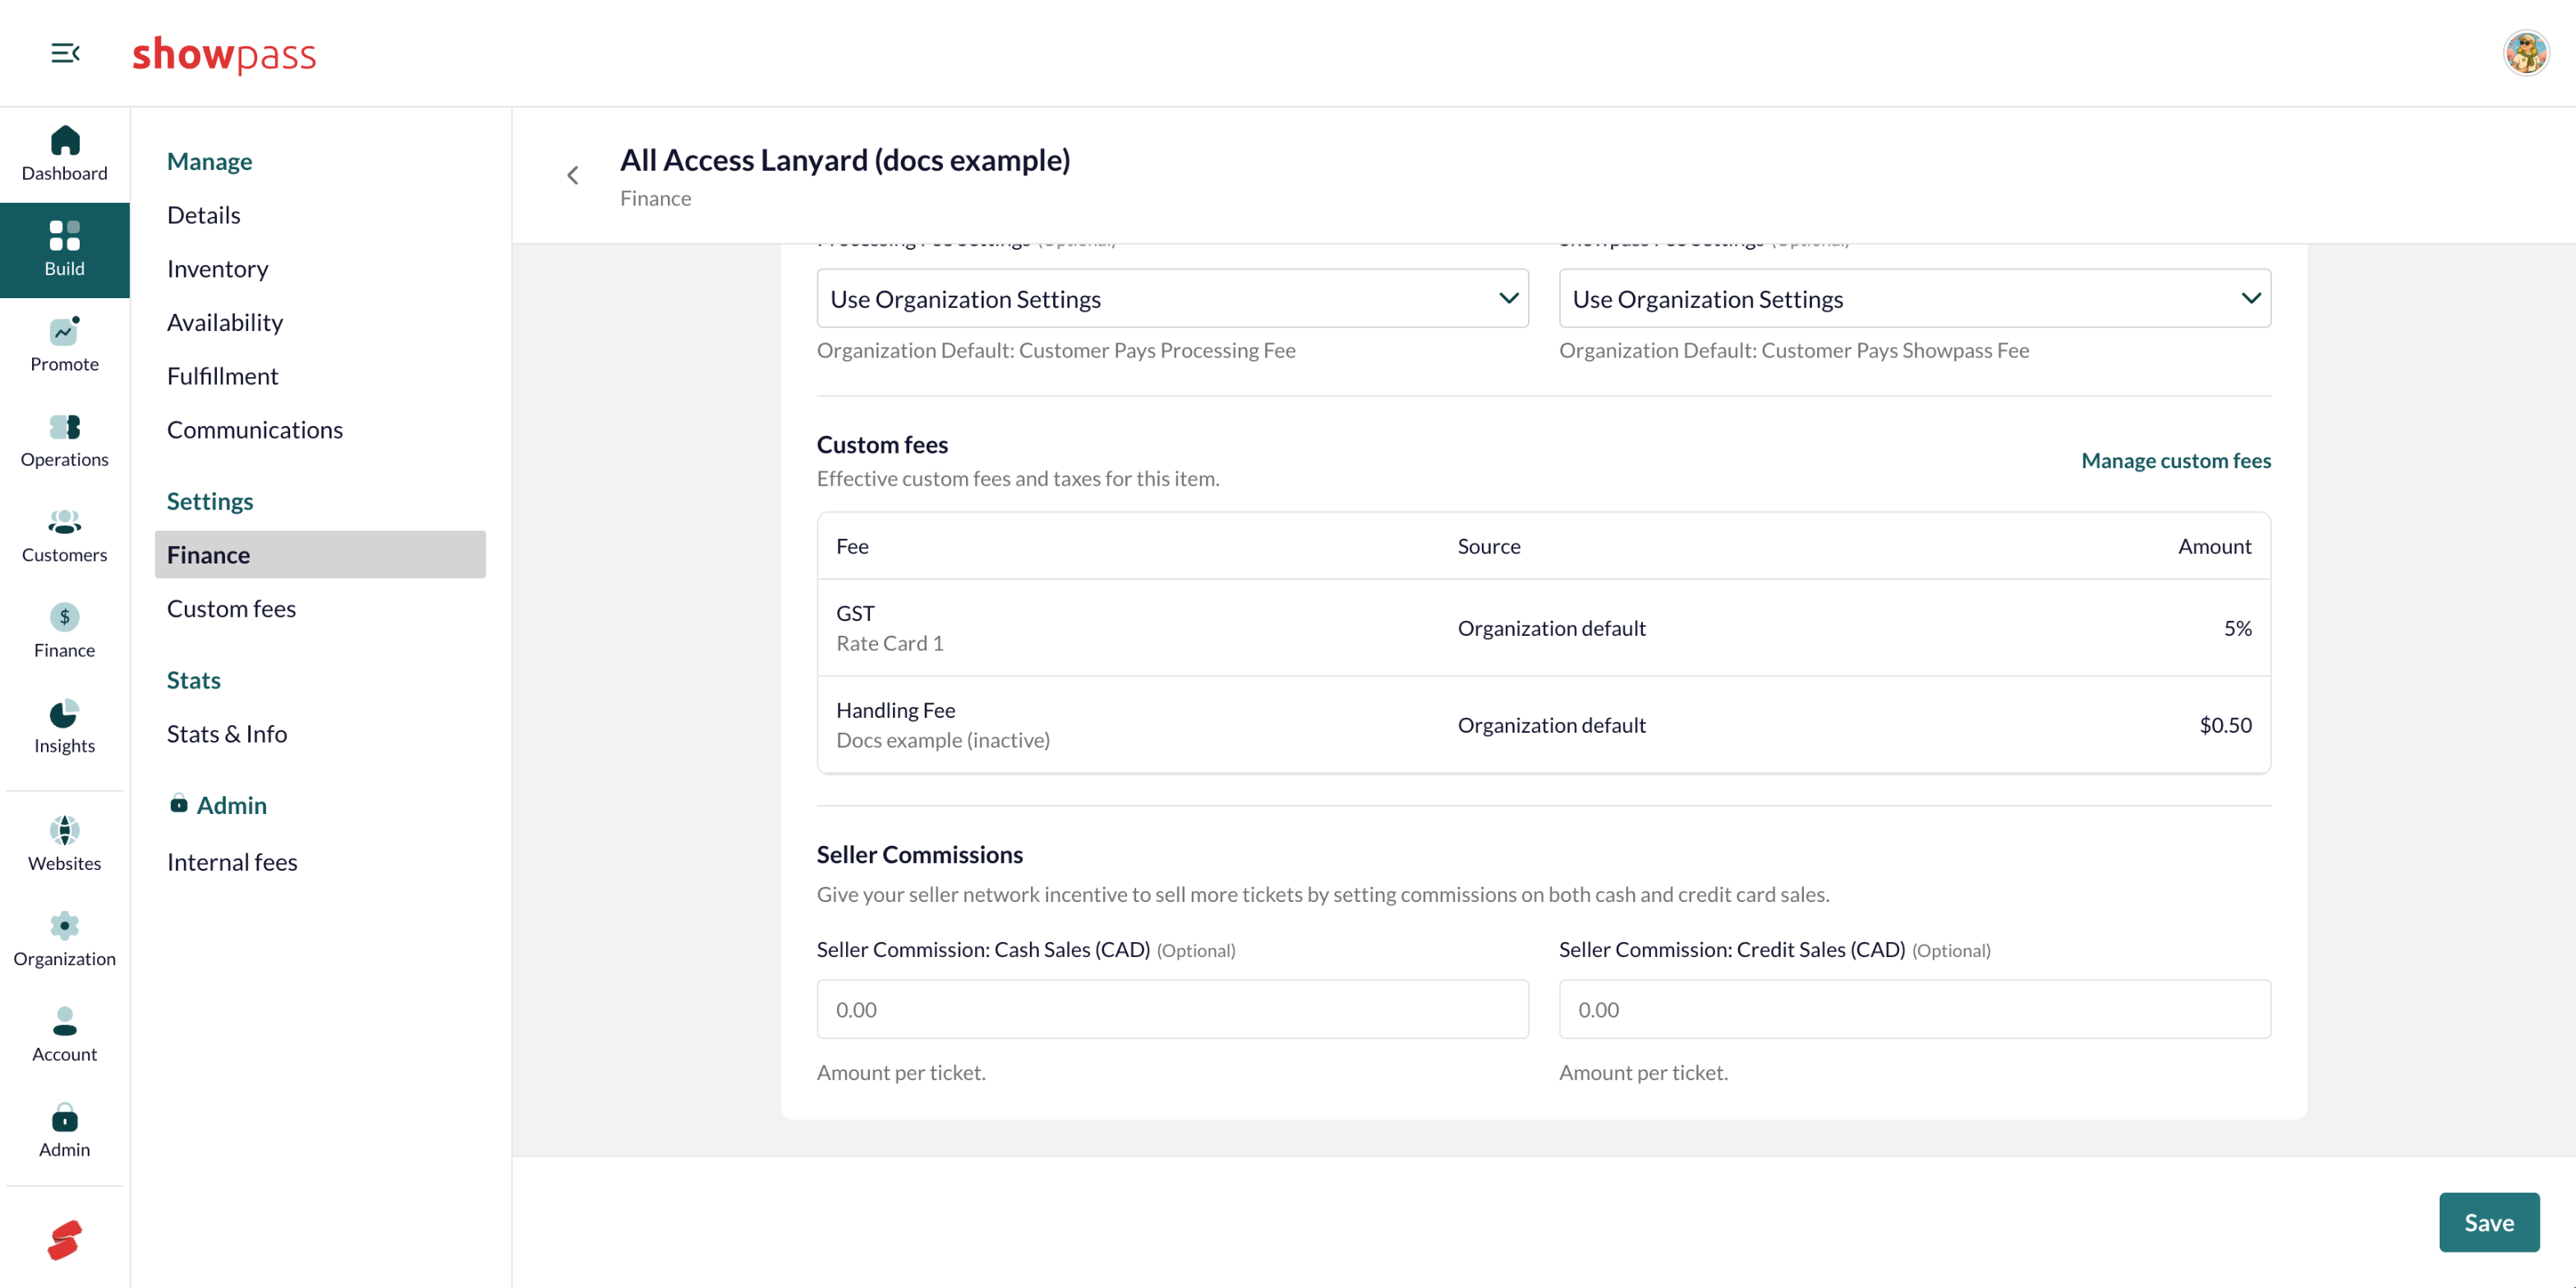
Task: Open the Availability menu item
Action: point(225,322)
